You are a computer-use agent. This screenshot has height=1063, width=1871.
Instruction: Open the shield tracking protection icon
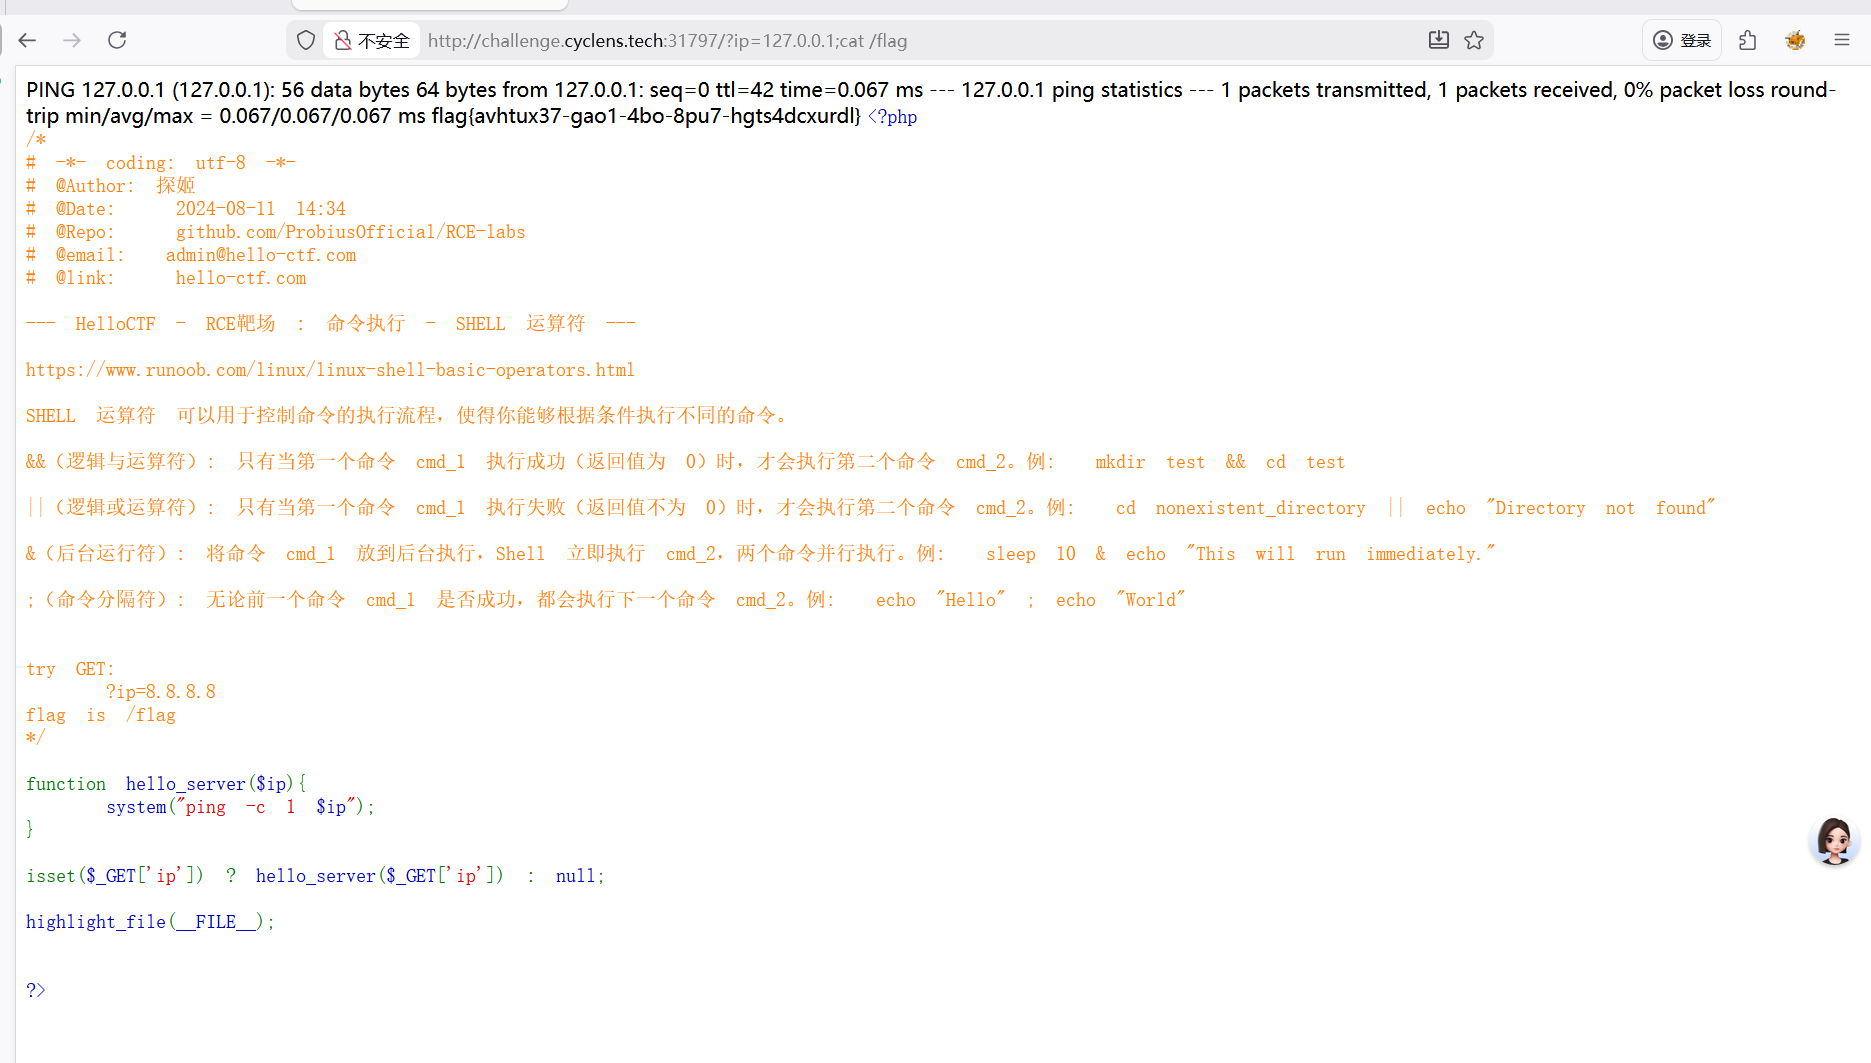click(x=306, y=40)
